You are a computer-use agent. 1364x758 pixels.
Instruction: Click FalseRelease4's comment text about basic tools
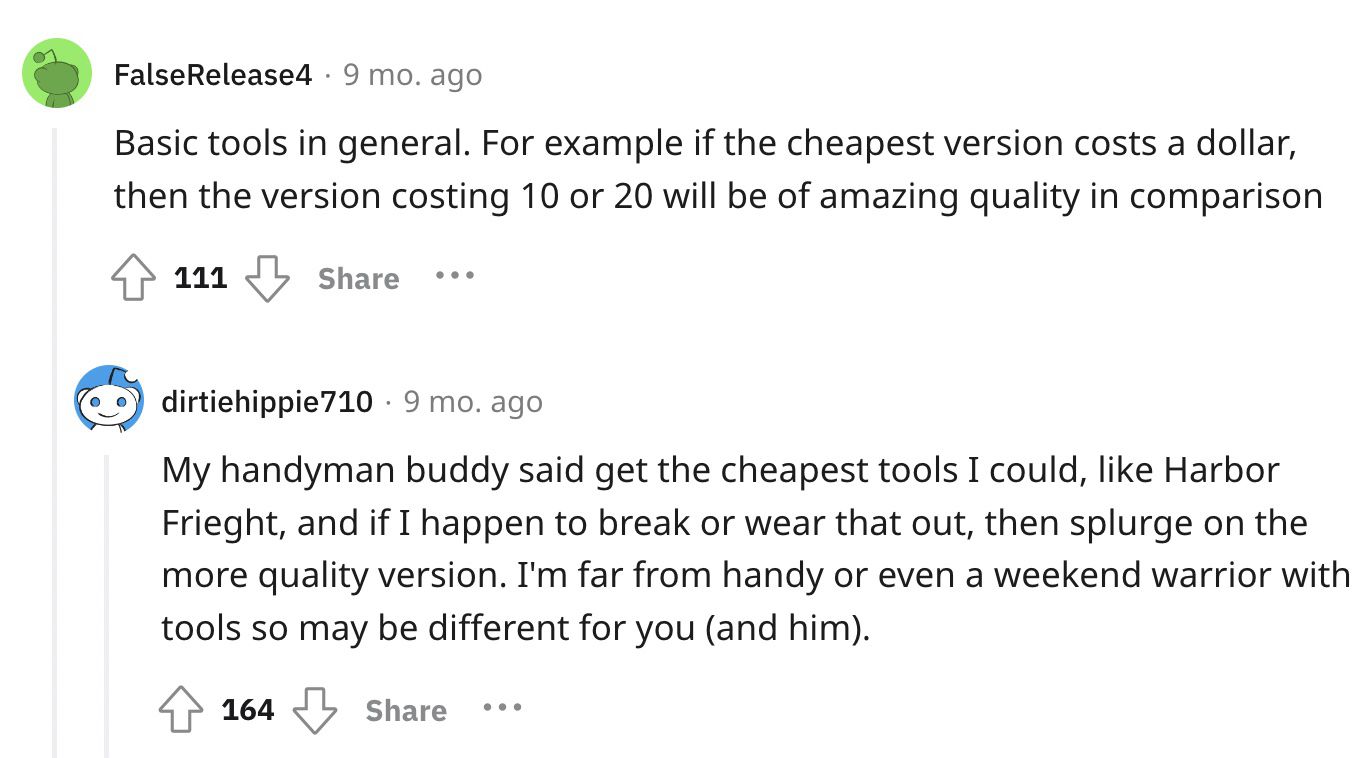(718, 170)
